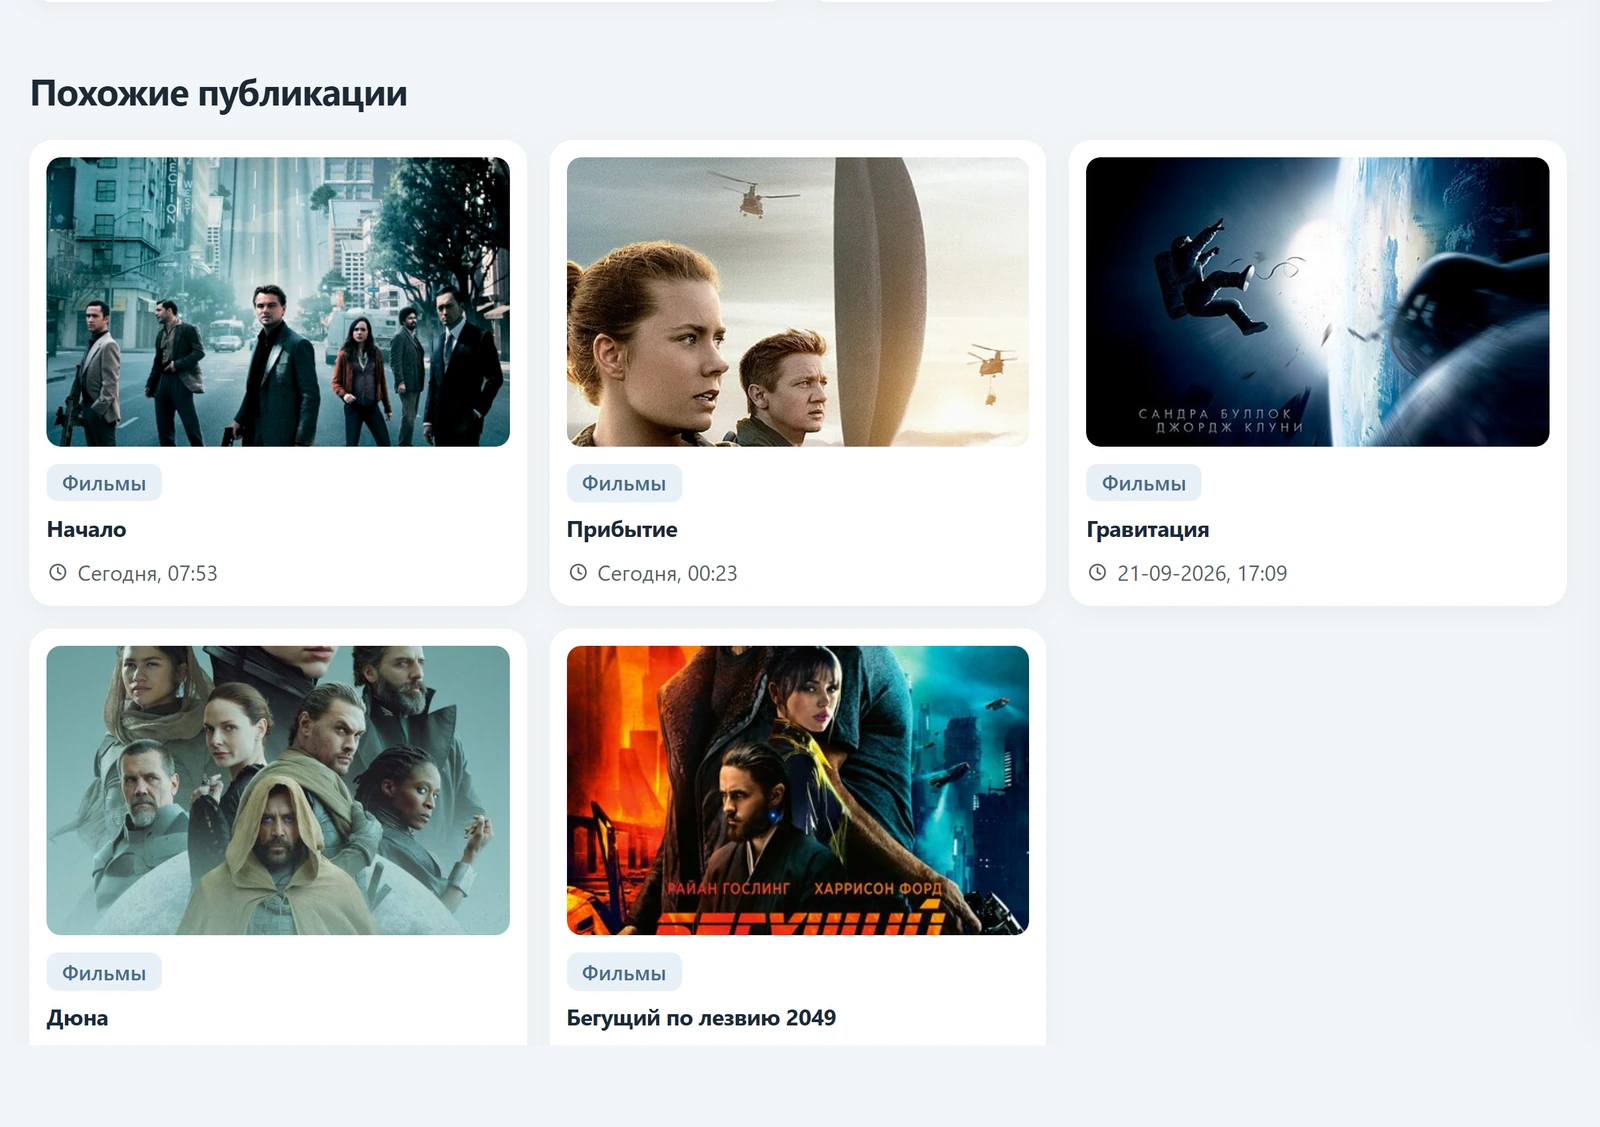The width and height of the screenshot is (1600, 1127).
Task: Click the date text Сегодня, 07:53
Action: [x=148, y=574]
